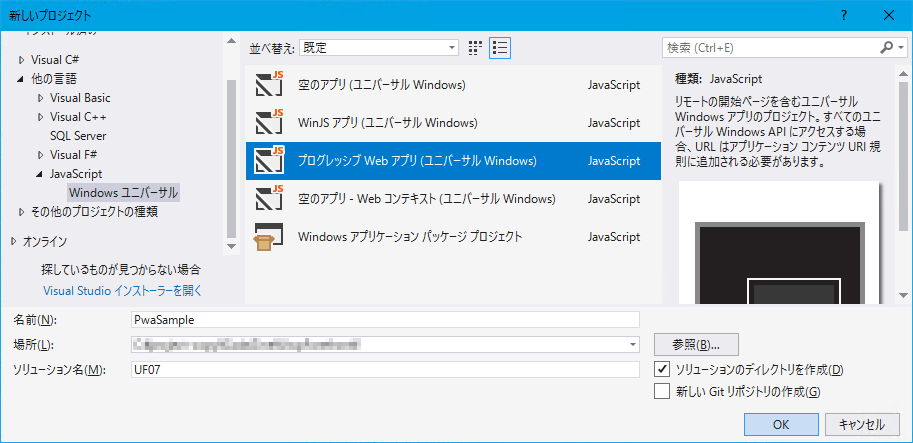Collapse the JavaScript tree node
Viewport: 913px width, 443px height.
(x=41, y=173)
